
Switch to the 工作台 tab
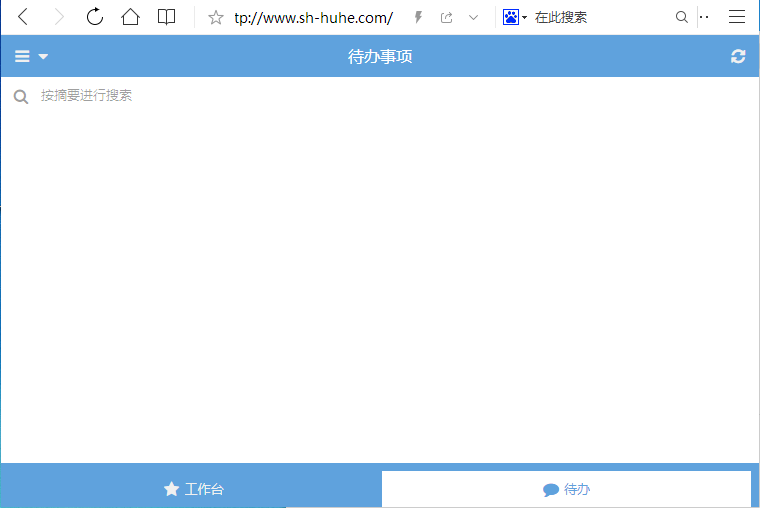193,489
